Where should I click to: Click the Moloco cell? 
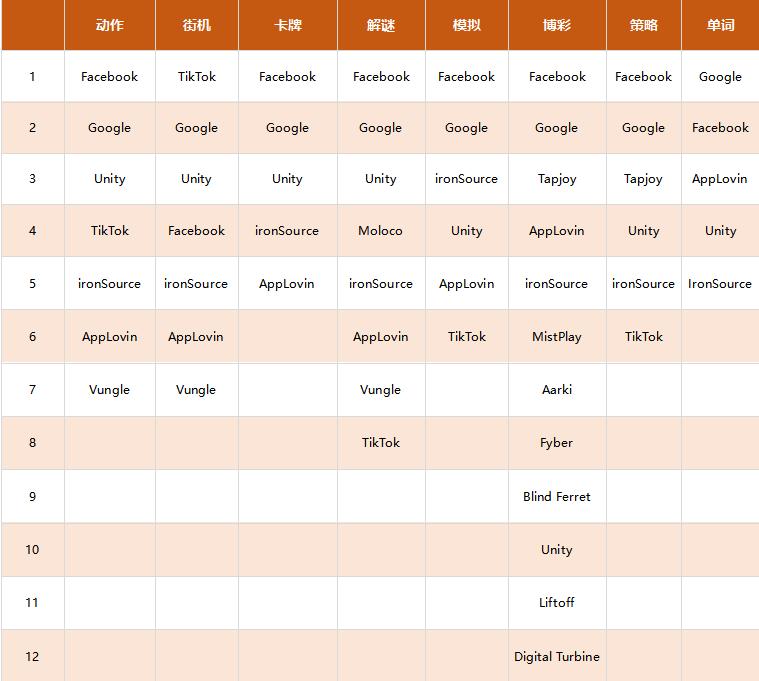(380, 231)
